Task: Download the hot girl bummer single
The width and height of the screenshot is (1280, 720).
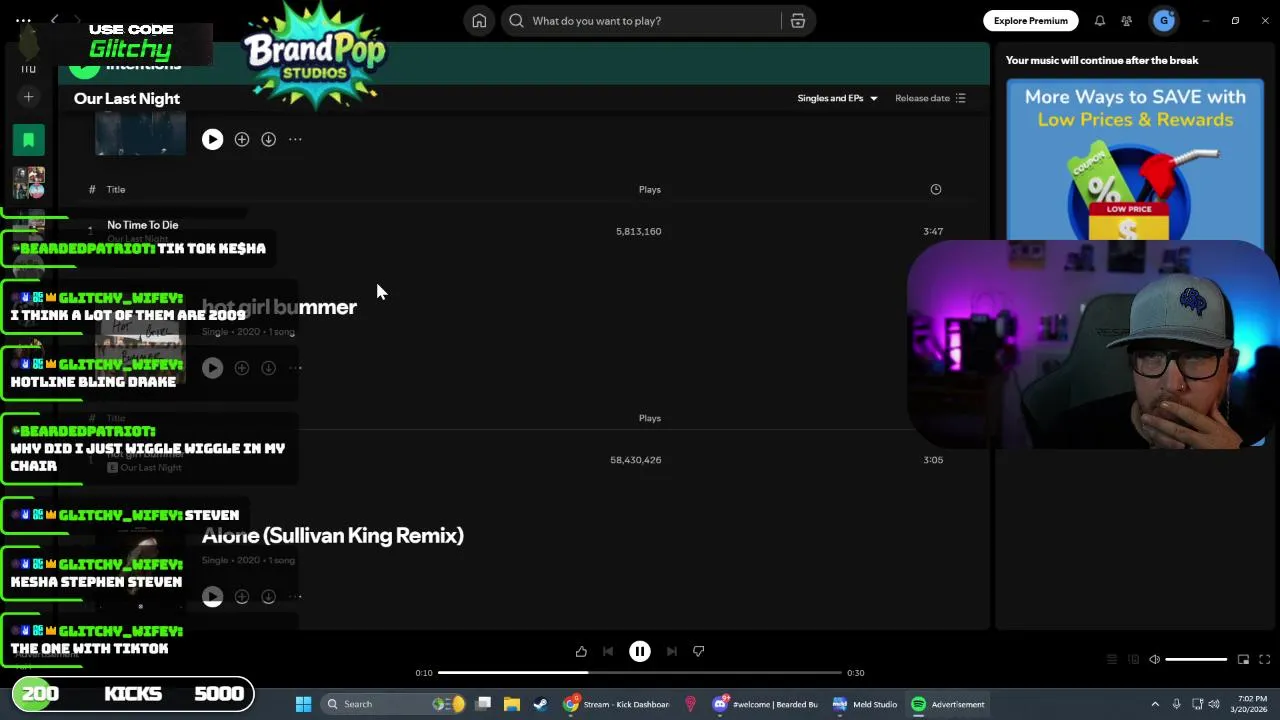Action: coord(269,368)
